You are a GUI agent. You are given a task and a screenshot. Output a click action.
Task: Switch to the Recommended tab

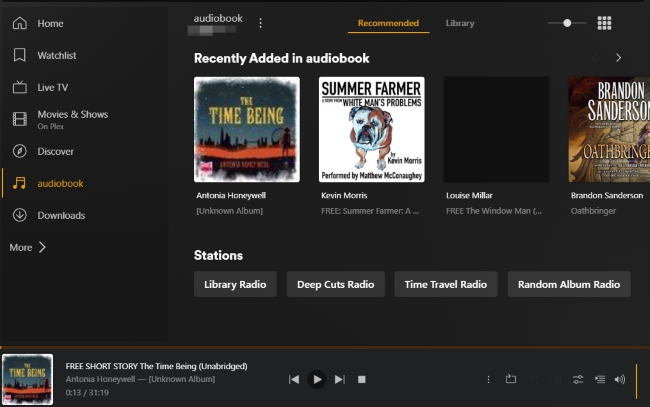(x=388, y=23)
